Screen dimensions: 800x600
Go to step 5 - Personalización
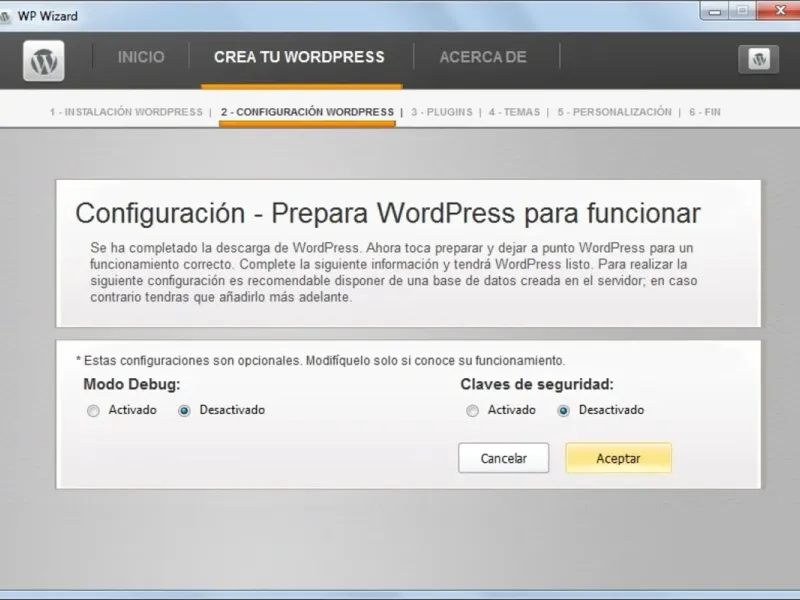coord(614,112)
